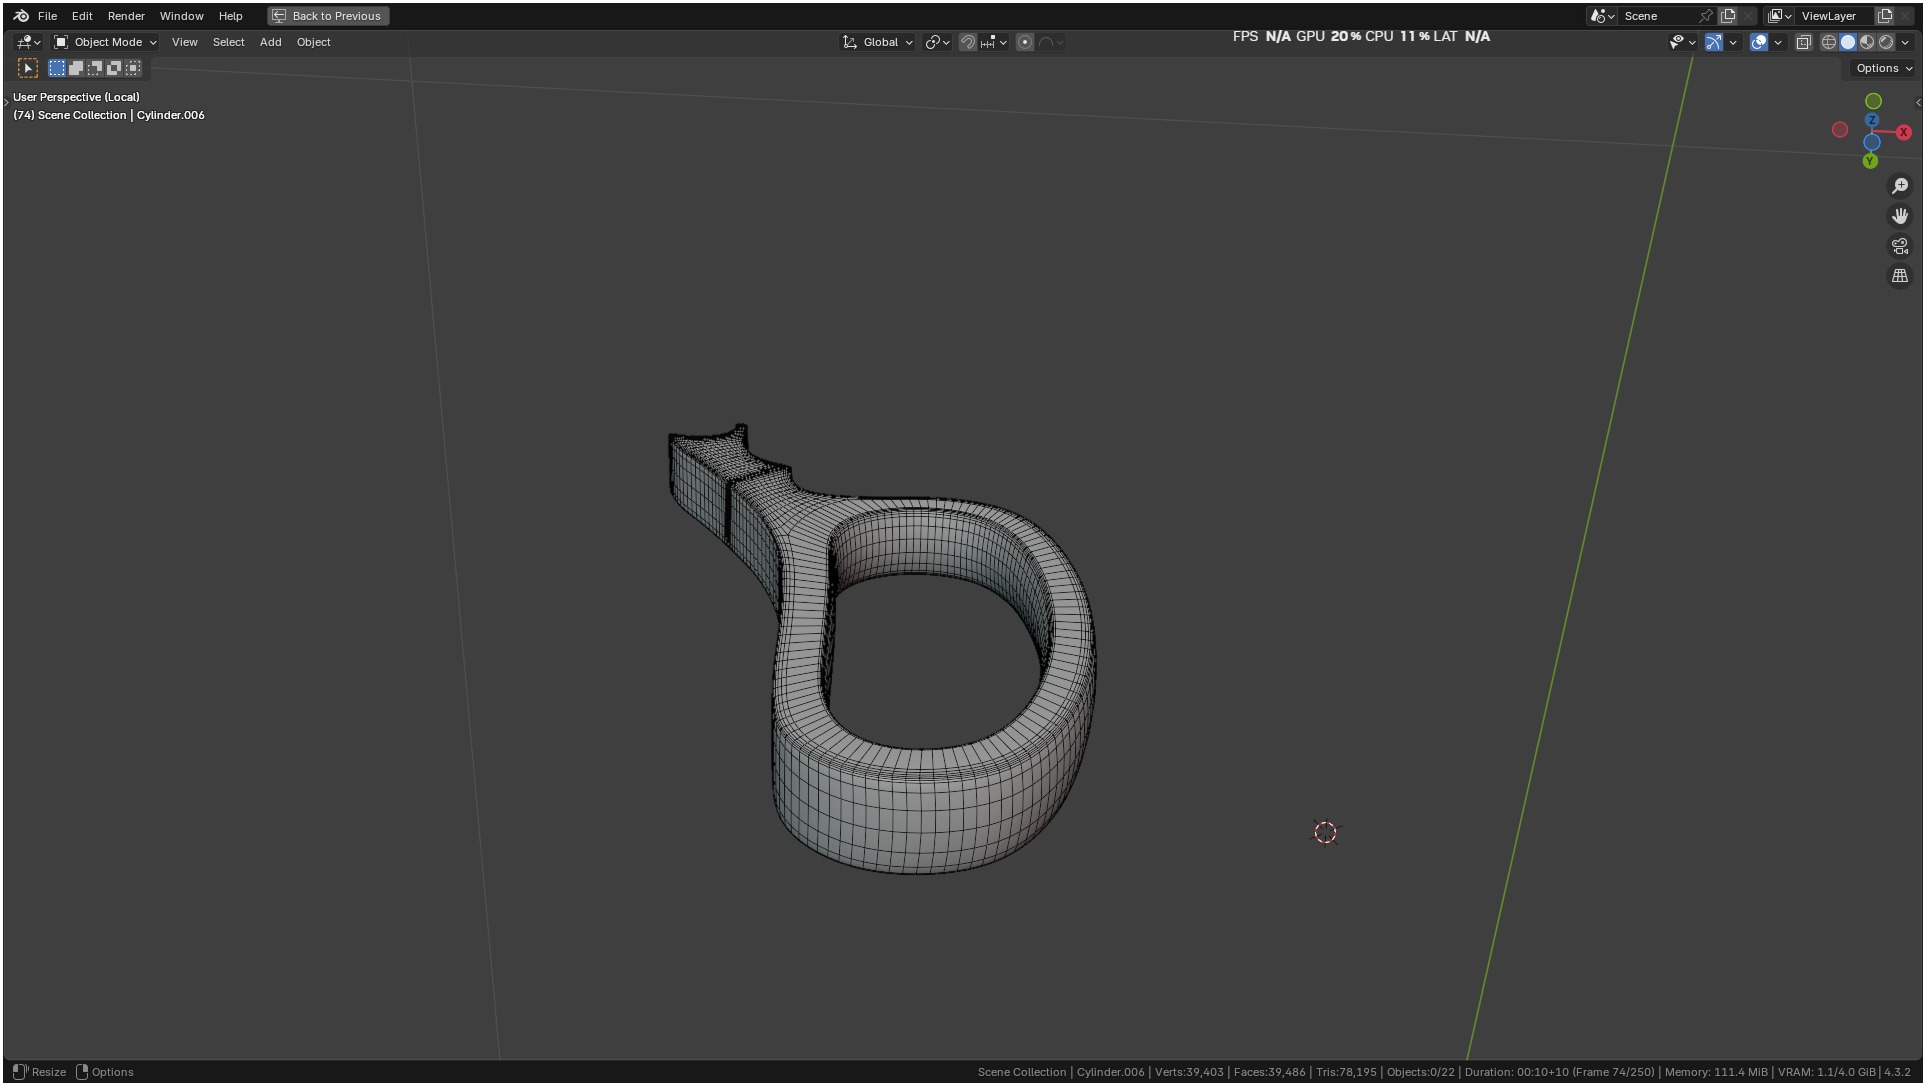Click the "Verts:39,403" status entry
Screen dimensions: 1926x1086
1189,1072
